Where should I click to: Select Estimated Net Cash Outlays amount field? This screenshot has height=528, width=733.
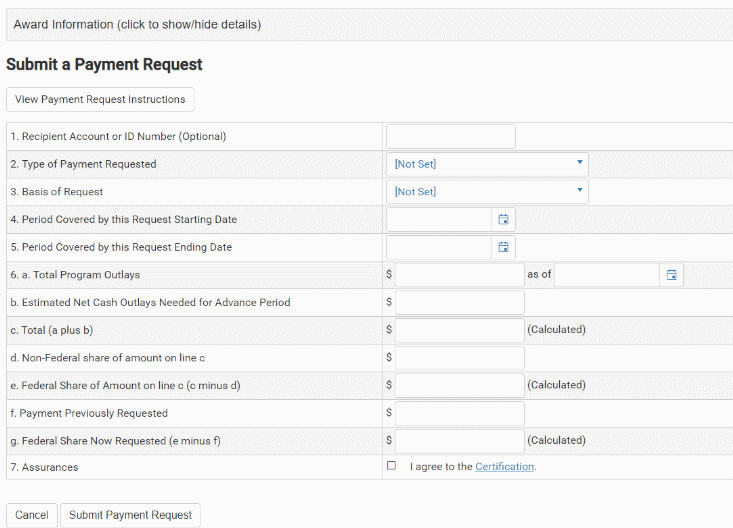[x=459, y=302]
